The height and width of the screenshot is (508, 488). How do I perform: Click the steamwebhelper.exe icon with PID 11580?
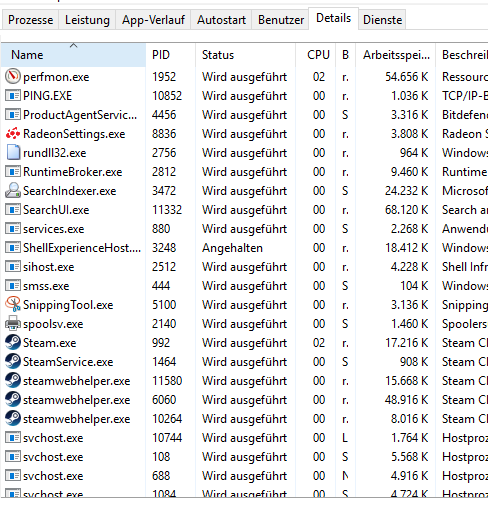[13, 380]
